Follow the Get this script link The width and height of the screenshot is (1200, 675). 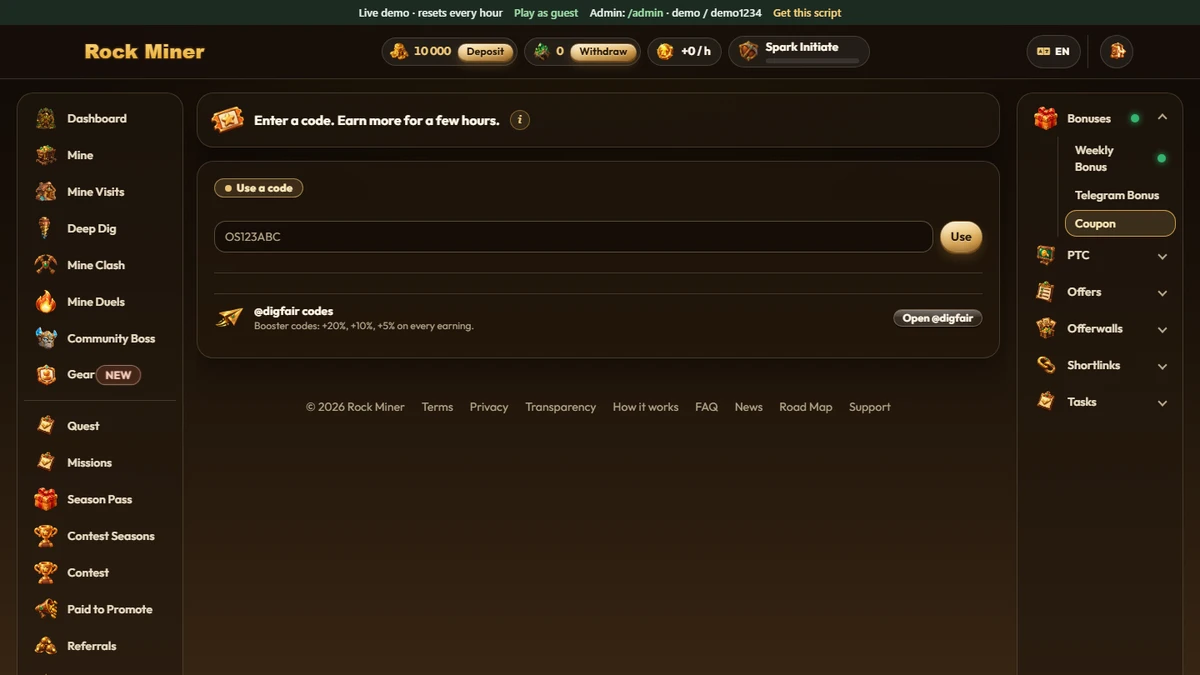click(x=807, y=13)
